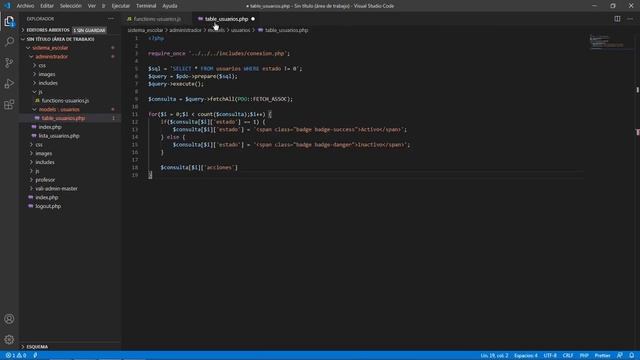Expand css folder under administrador

click(70, 65)
